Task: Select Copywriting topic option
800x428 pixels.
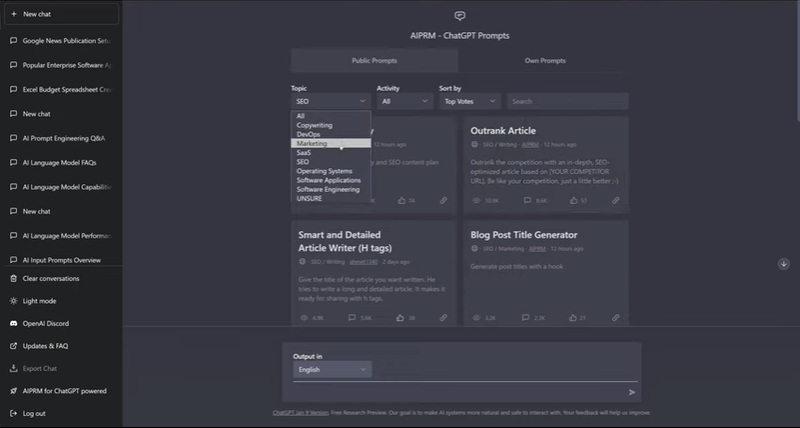Action: point(331,125)
